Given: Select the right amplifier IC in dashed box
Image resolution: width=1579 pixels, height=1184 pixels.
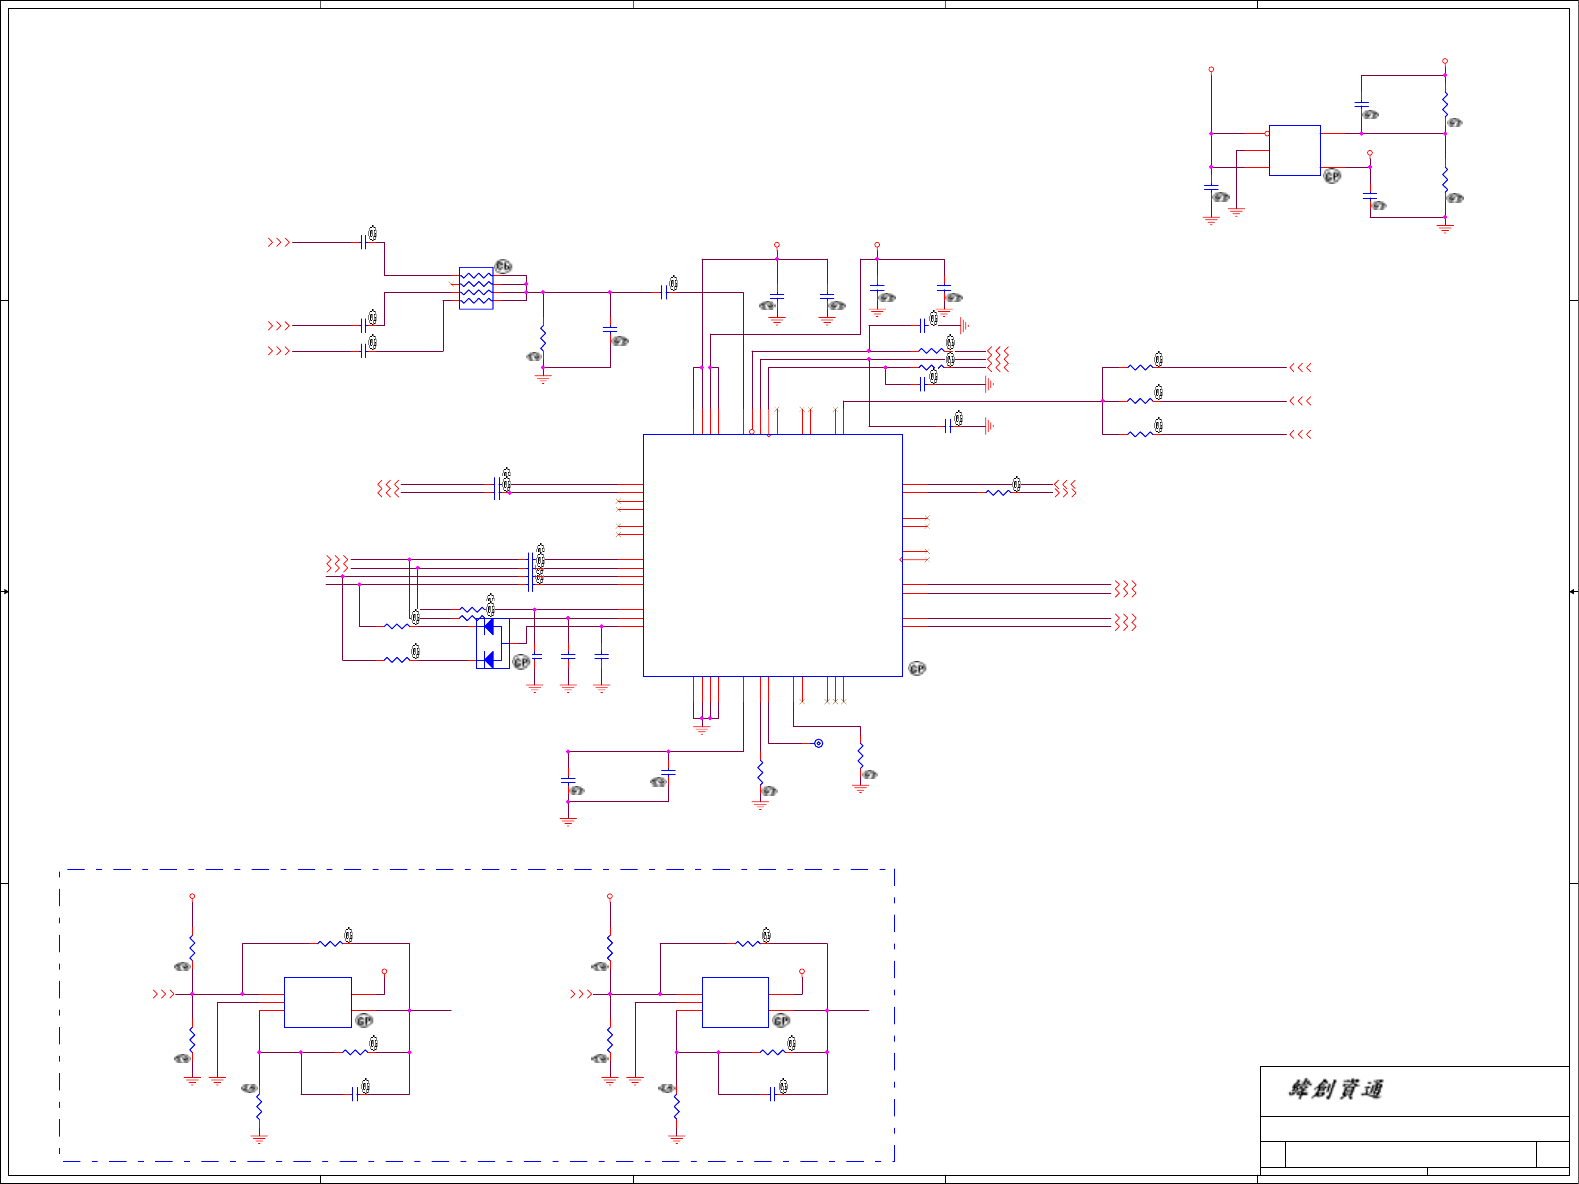Looking at the screenshot, I should click(x=735, y=1002).
